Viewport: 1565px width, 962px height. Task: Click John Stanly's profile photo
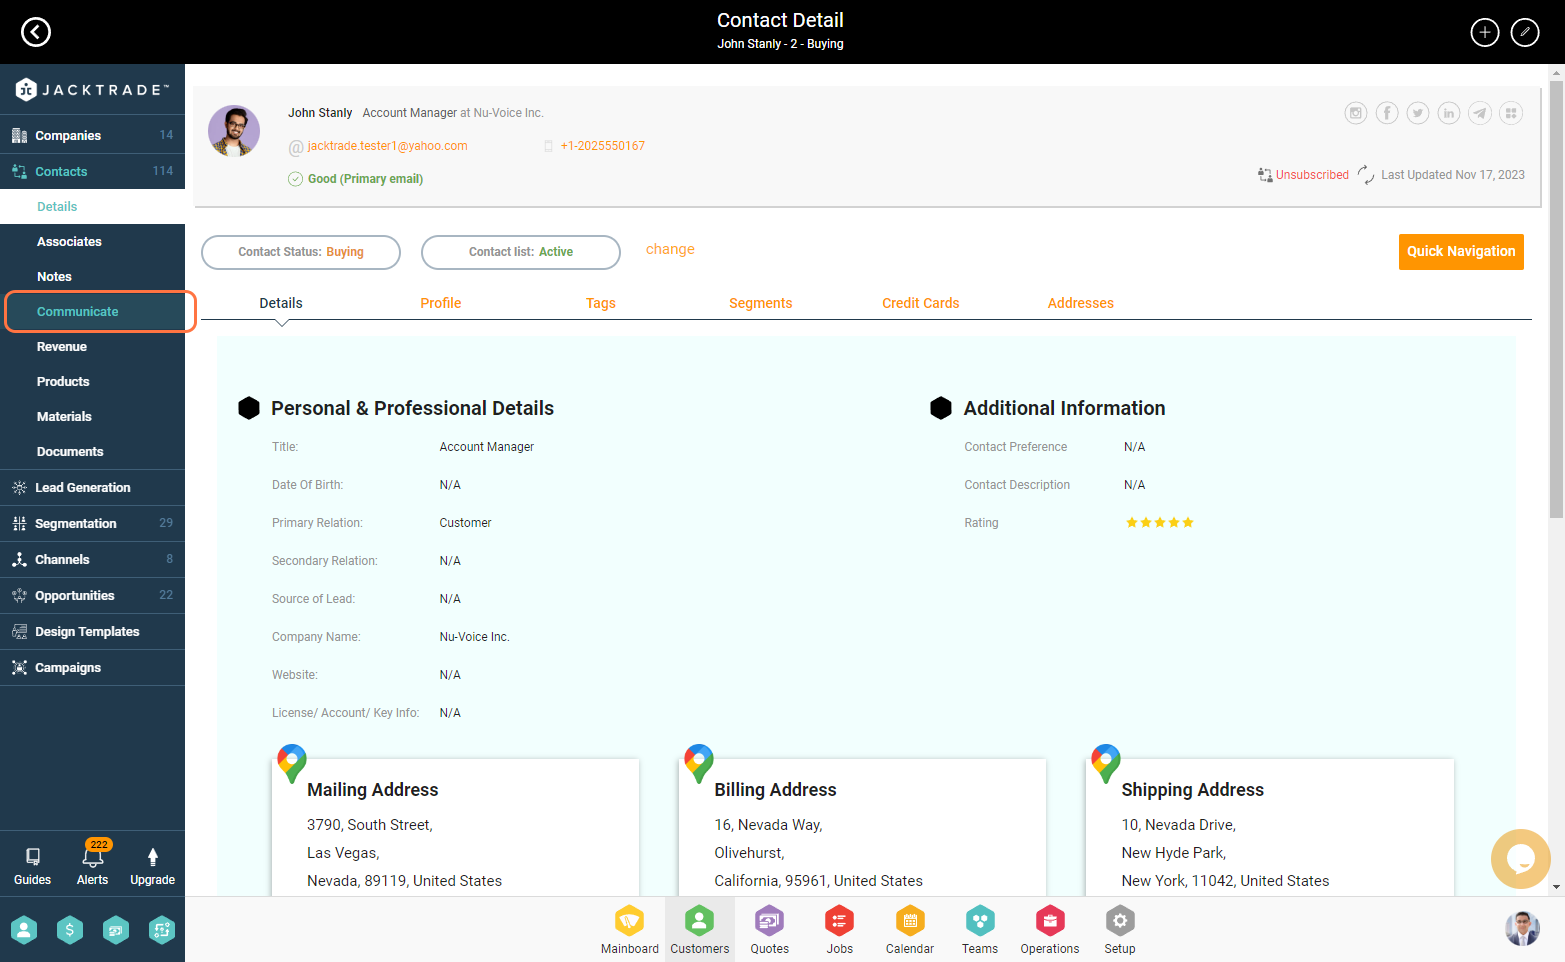tap(234, 131)
